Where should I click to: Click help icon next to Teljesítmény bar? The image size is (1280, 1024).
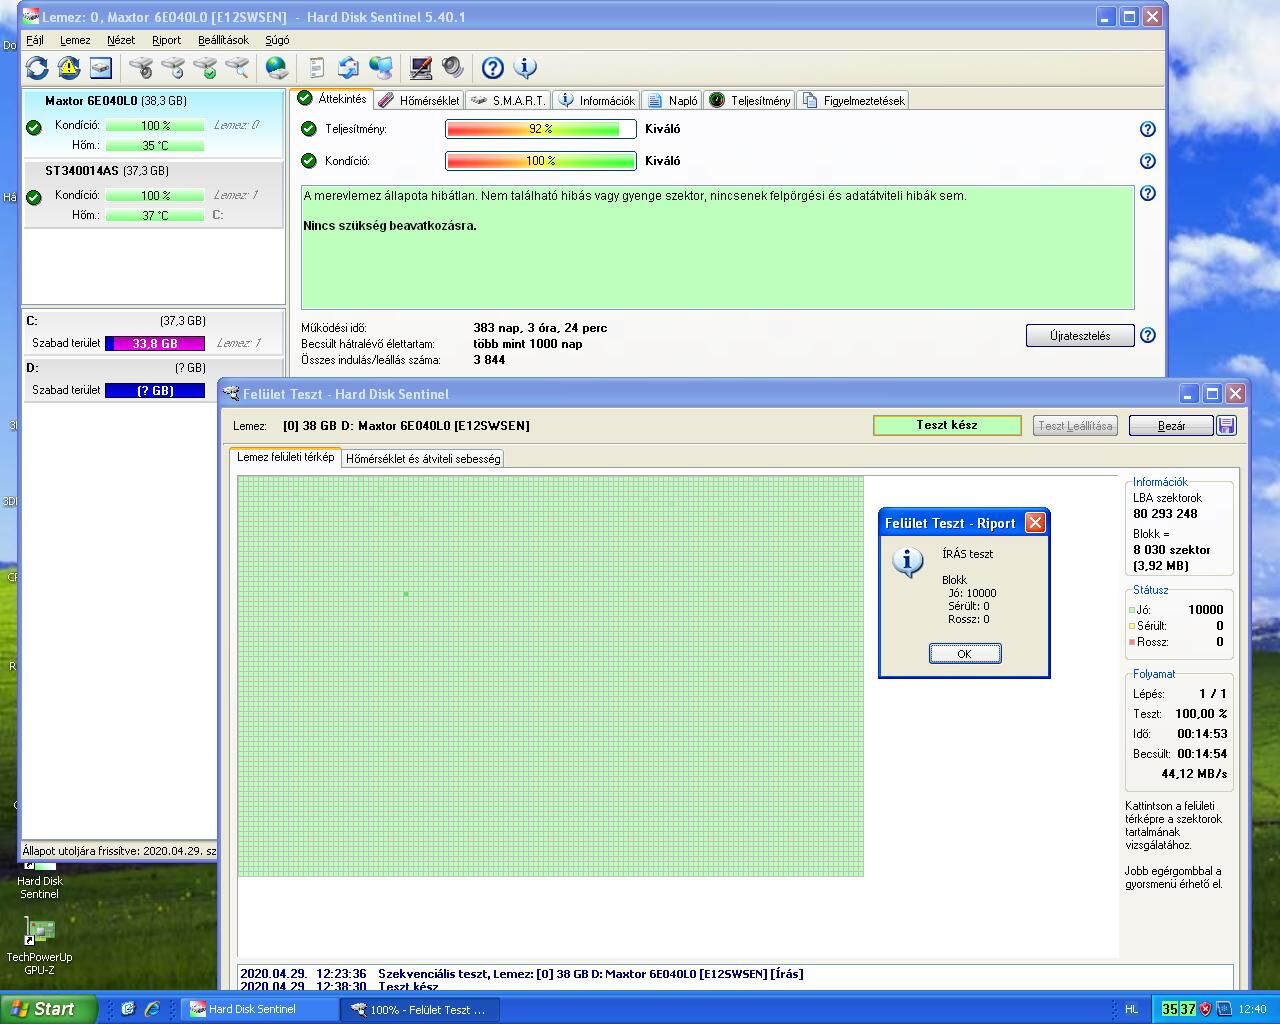pos(1148,129)
